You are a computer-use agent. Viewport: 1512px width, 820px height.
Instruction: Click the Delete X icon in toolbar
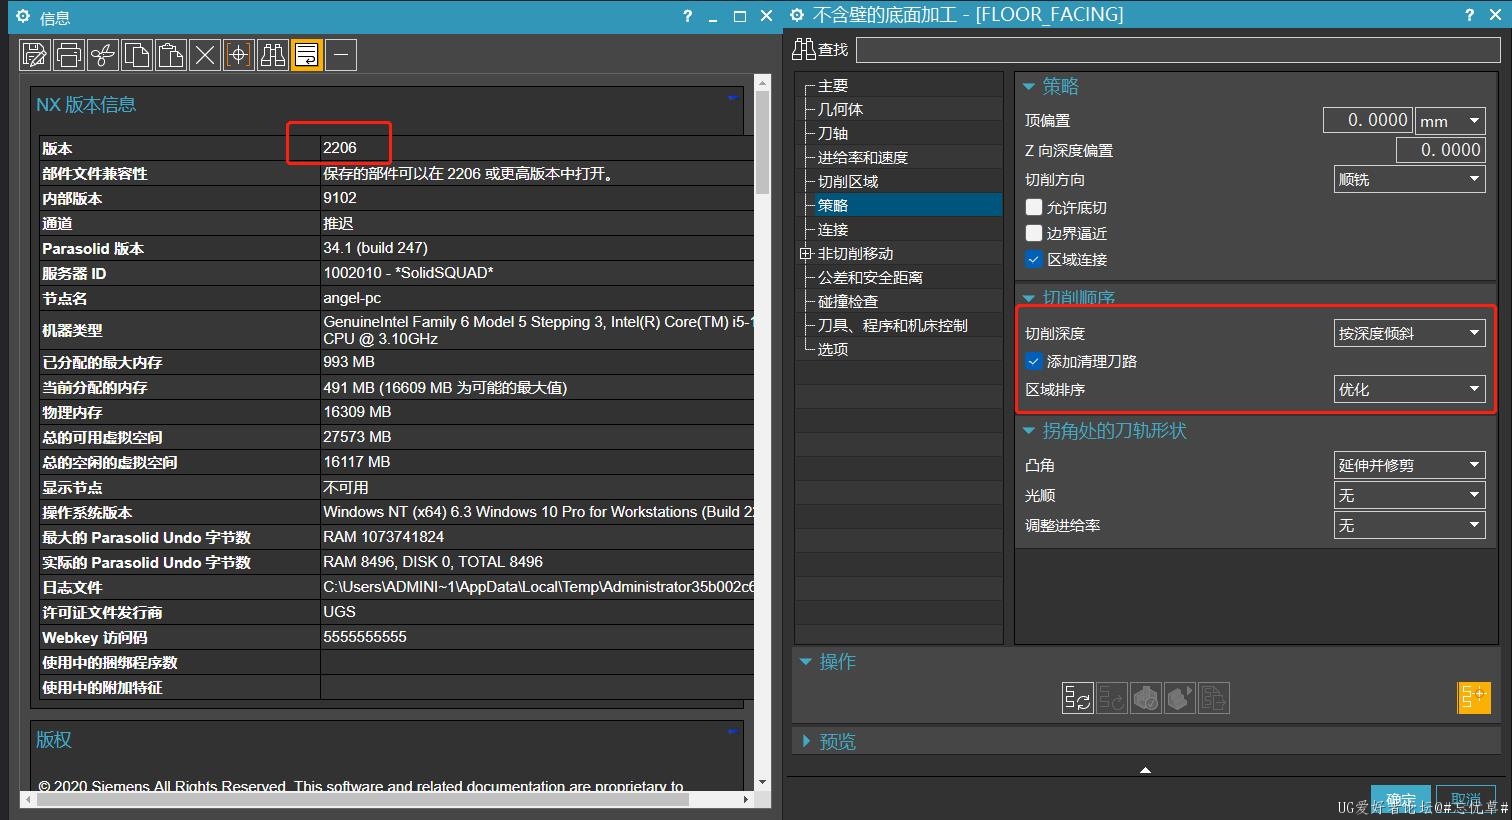coord(205,55)
